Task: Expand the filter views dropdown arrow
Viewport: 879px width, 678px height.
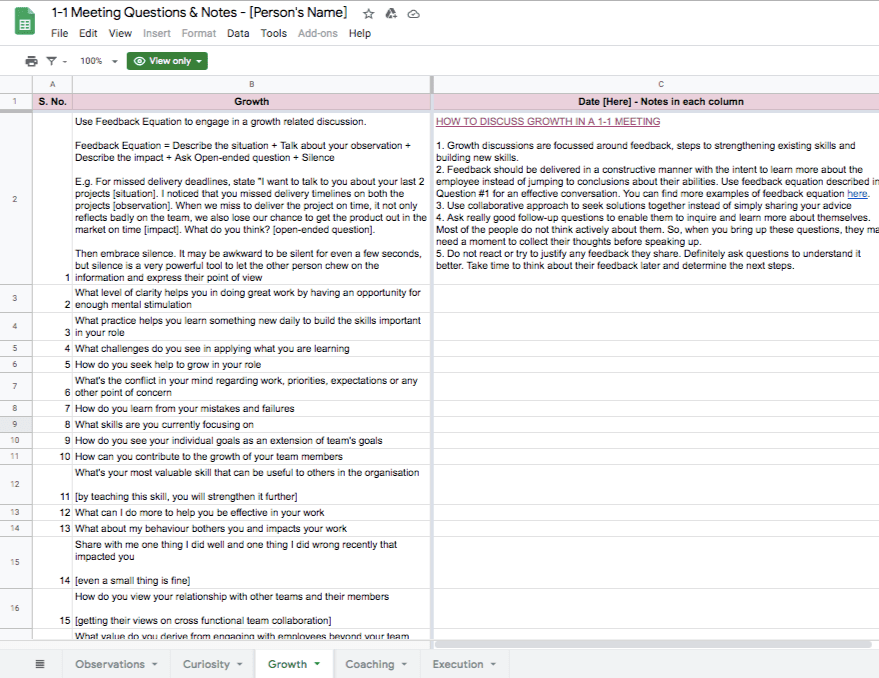Action: (x=65, y=62)
